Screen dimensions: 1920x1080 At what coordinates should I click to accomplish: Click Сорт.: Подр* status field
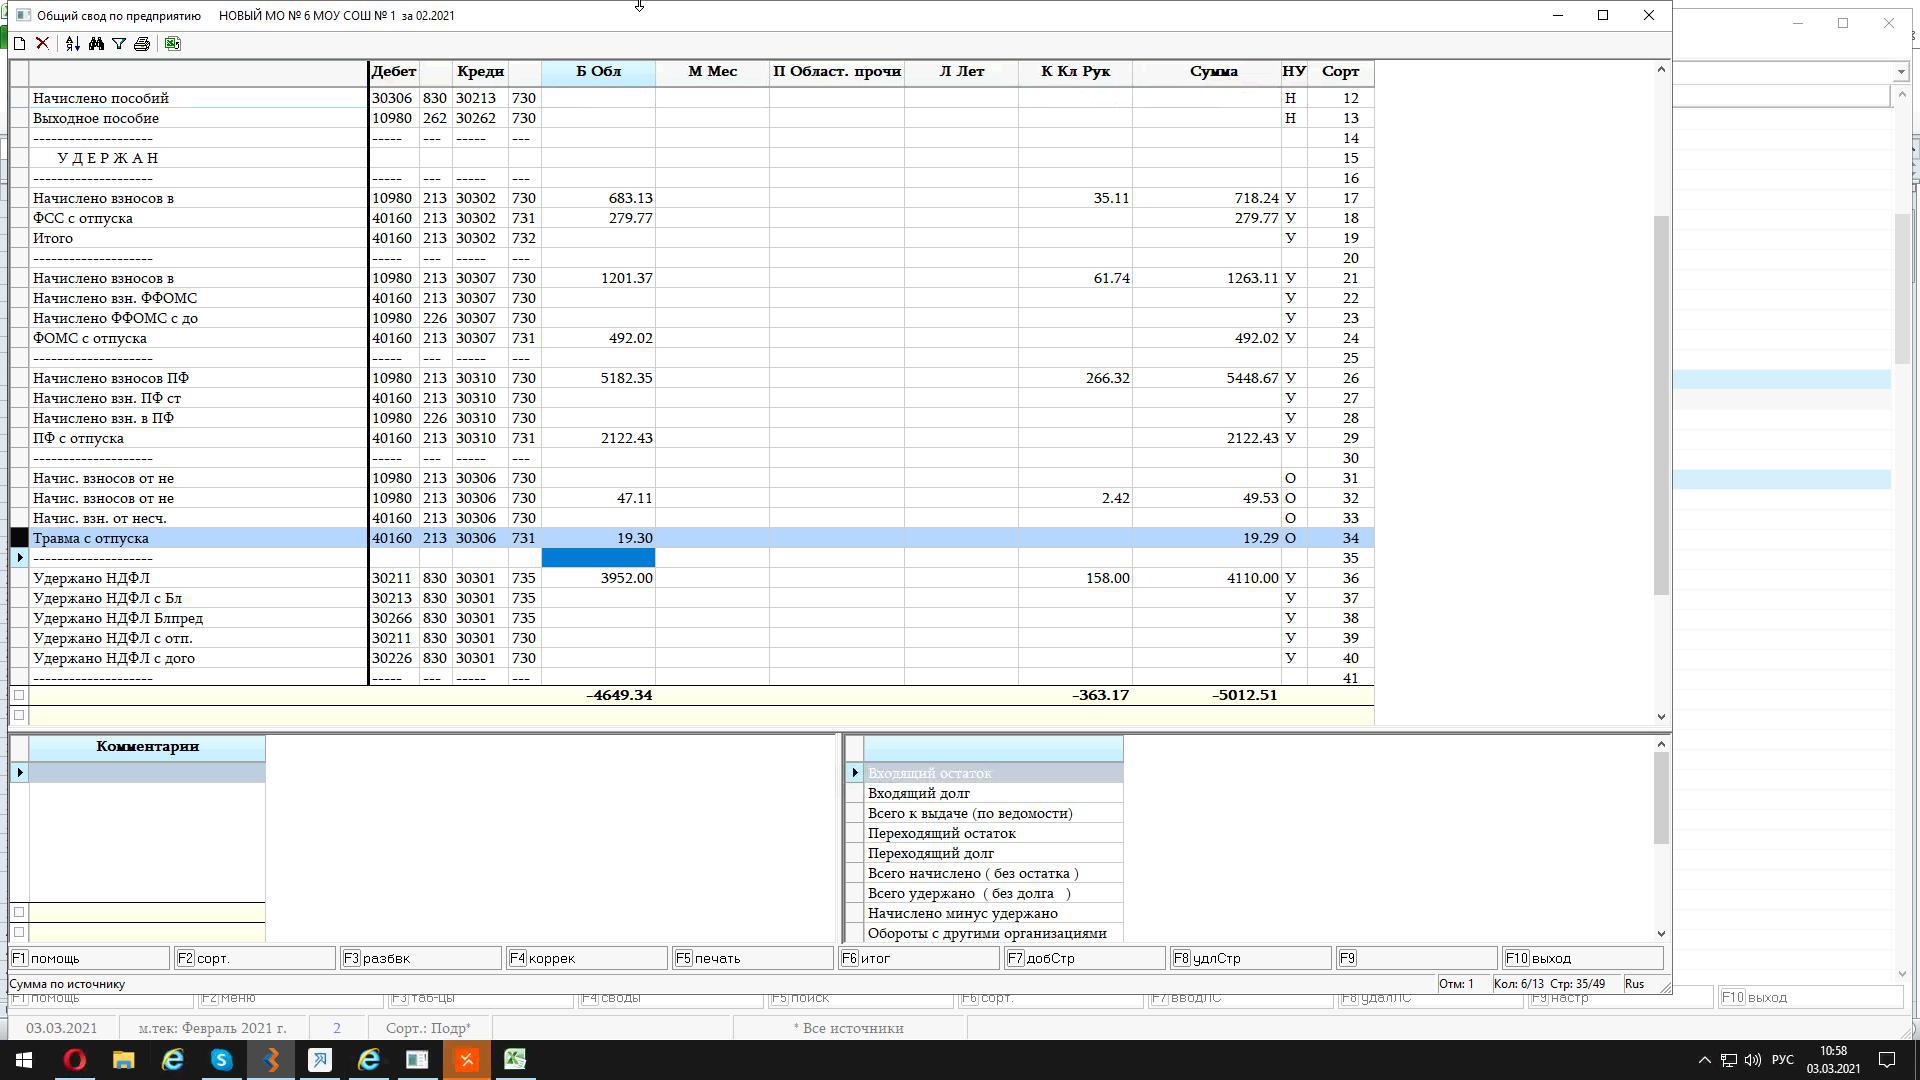428,1028
